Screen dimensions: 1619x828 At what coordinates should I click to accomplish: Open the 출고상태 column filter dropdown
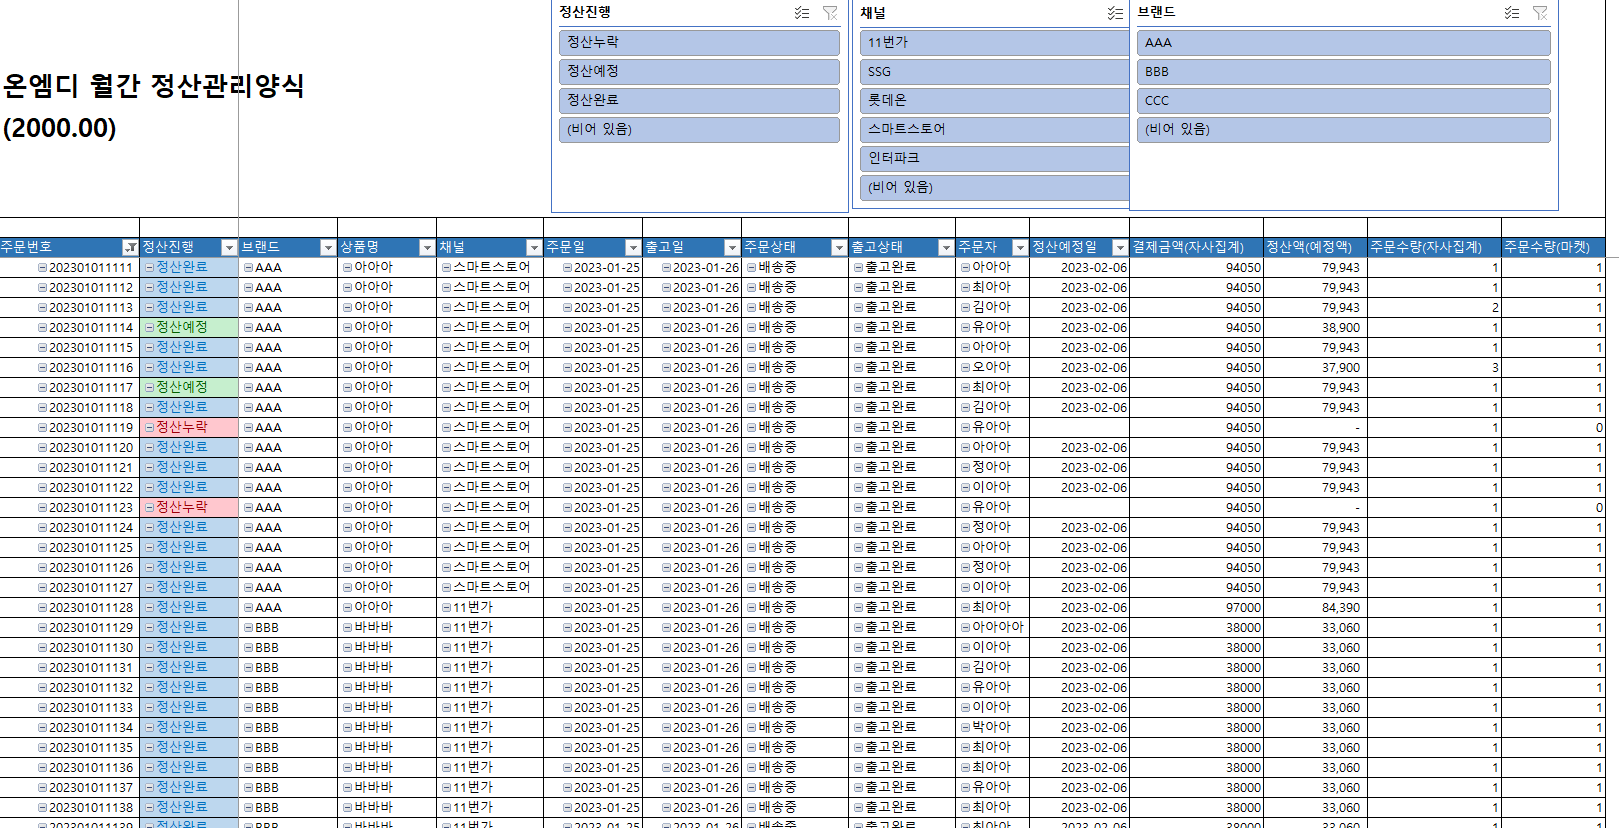[x=946, y=247]
